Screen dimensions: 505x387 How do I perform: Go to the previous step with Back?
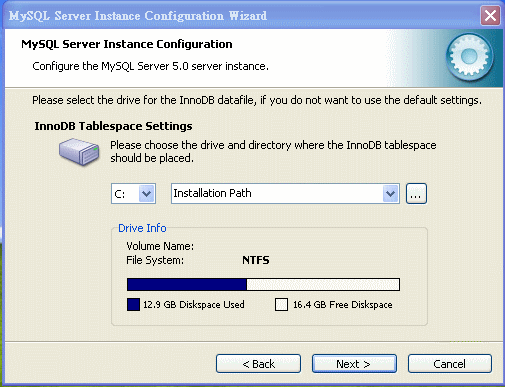258,364
